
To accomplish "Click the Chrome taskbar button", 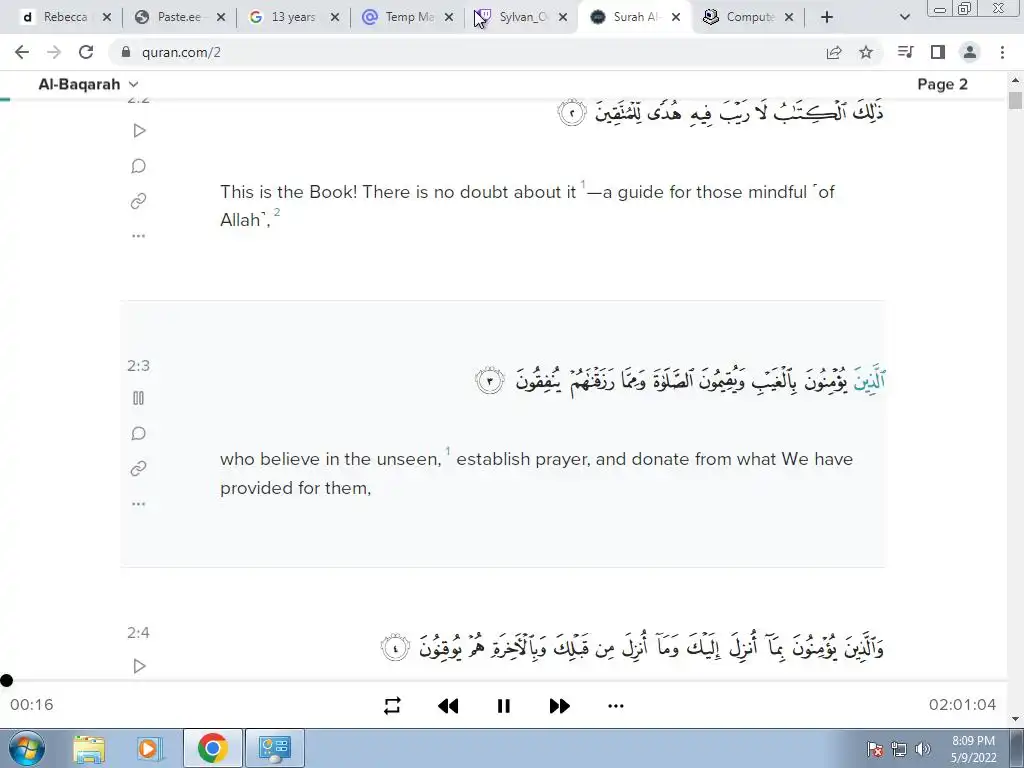I will tap(213, 748).
